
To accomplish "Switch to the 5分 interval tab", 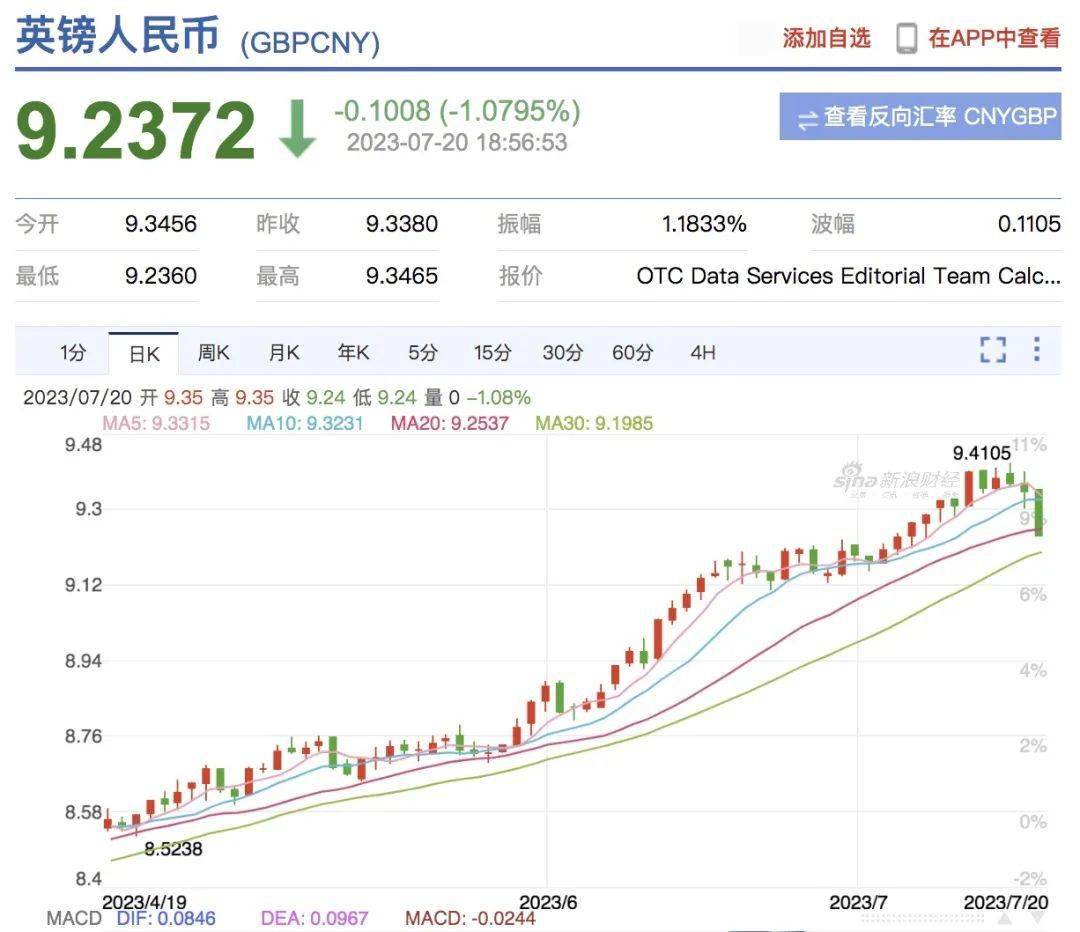I will coord(422,353).
